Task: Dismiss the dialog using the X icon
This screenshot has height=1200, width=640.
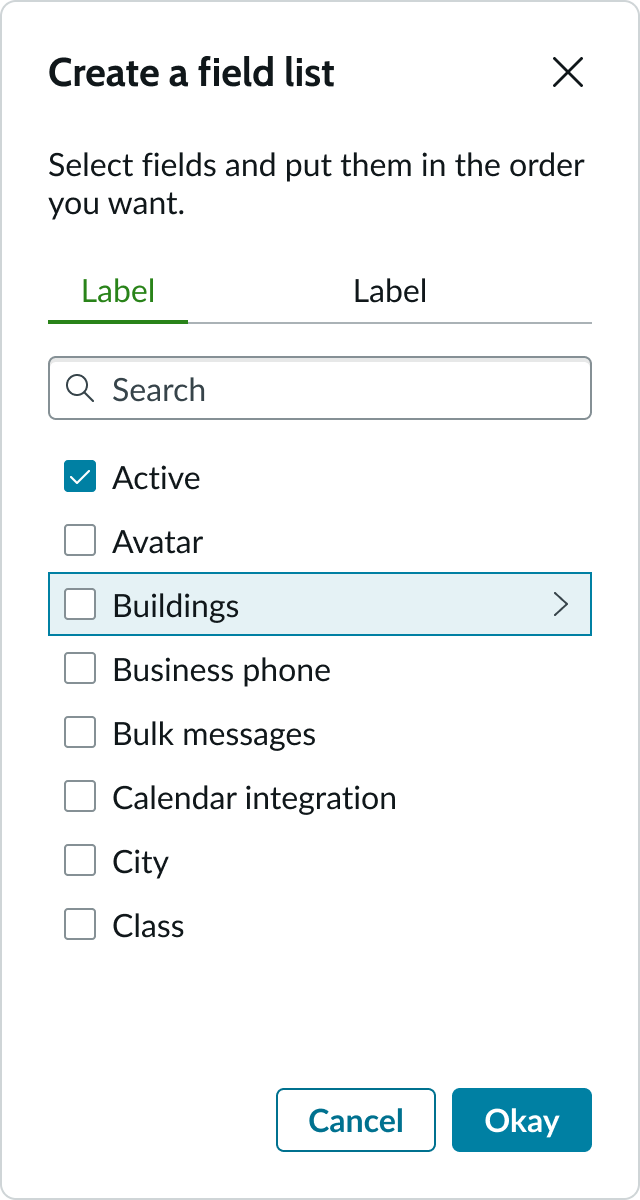Action: tap(567, 72)
